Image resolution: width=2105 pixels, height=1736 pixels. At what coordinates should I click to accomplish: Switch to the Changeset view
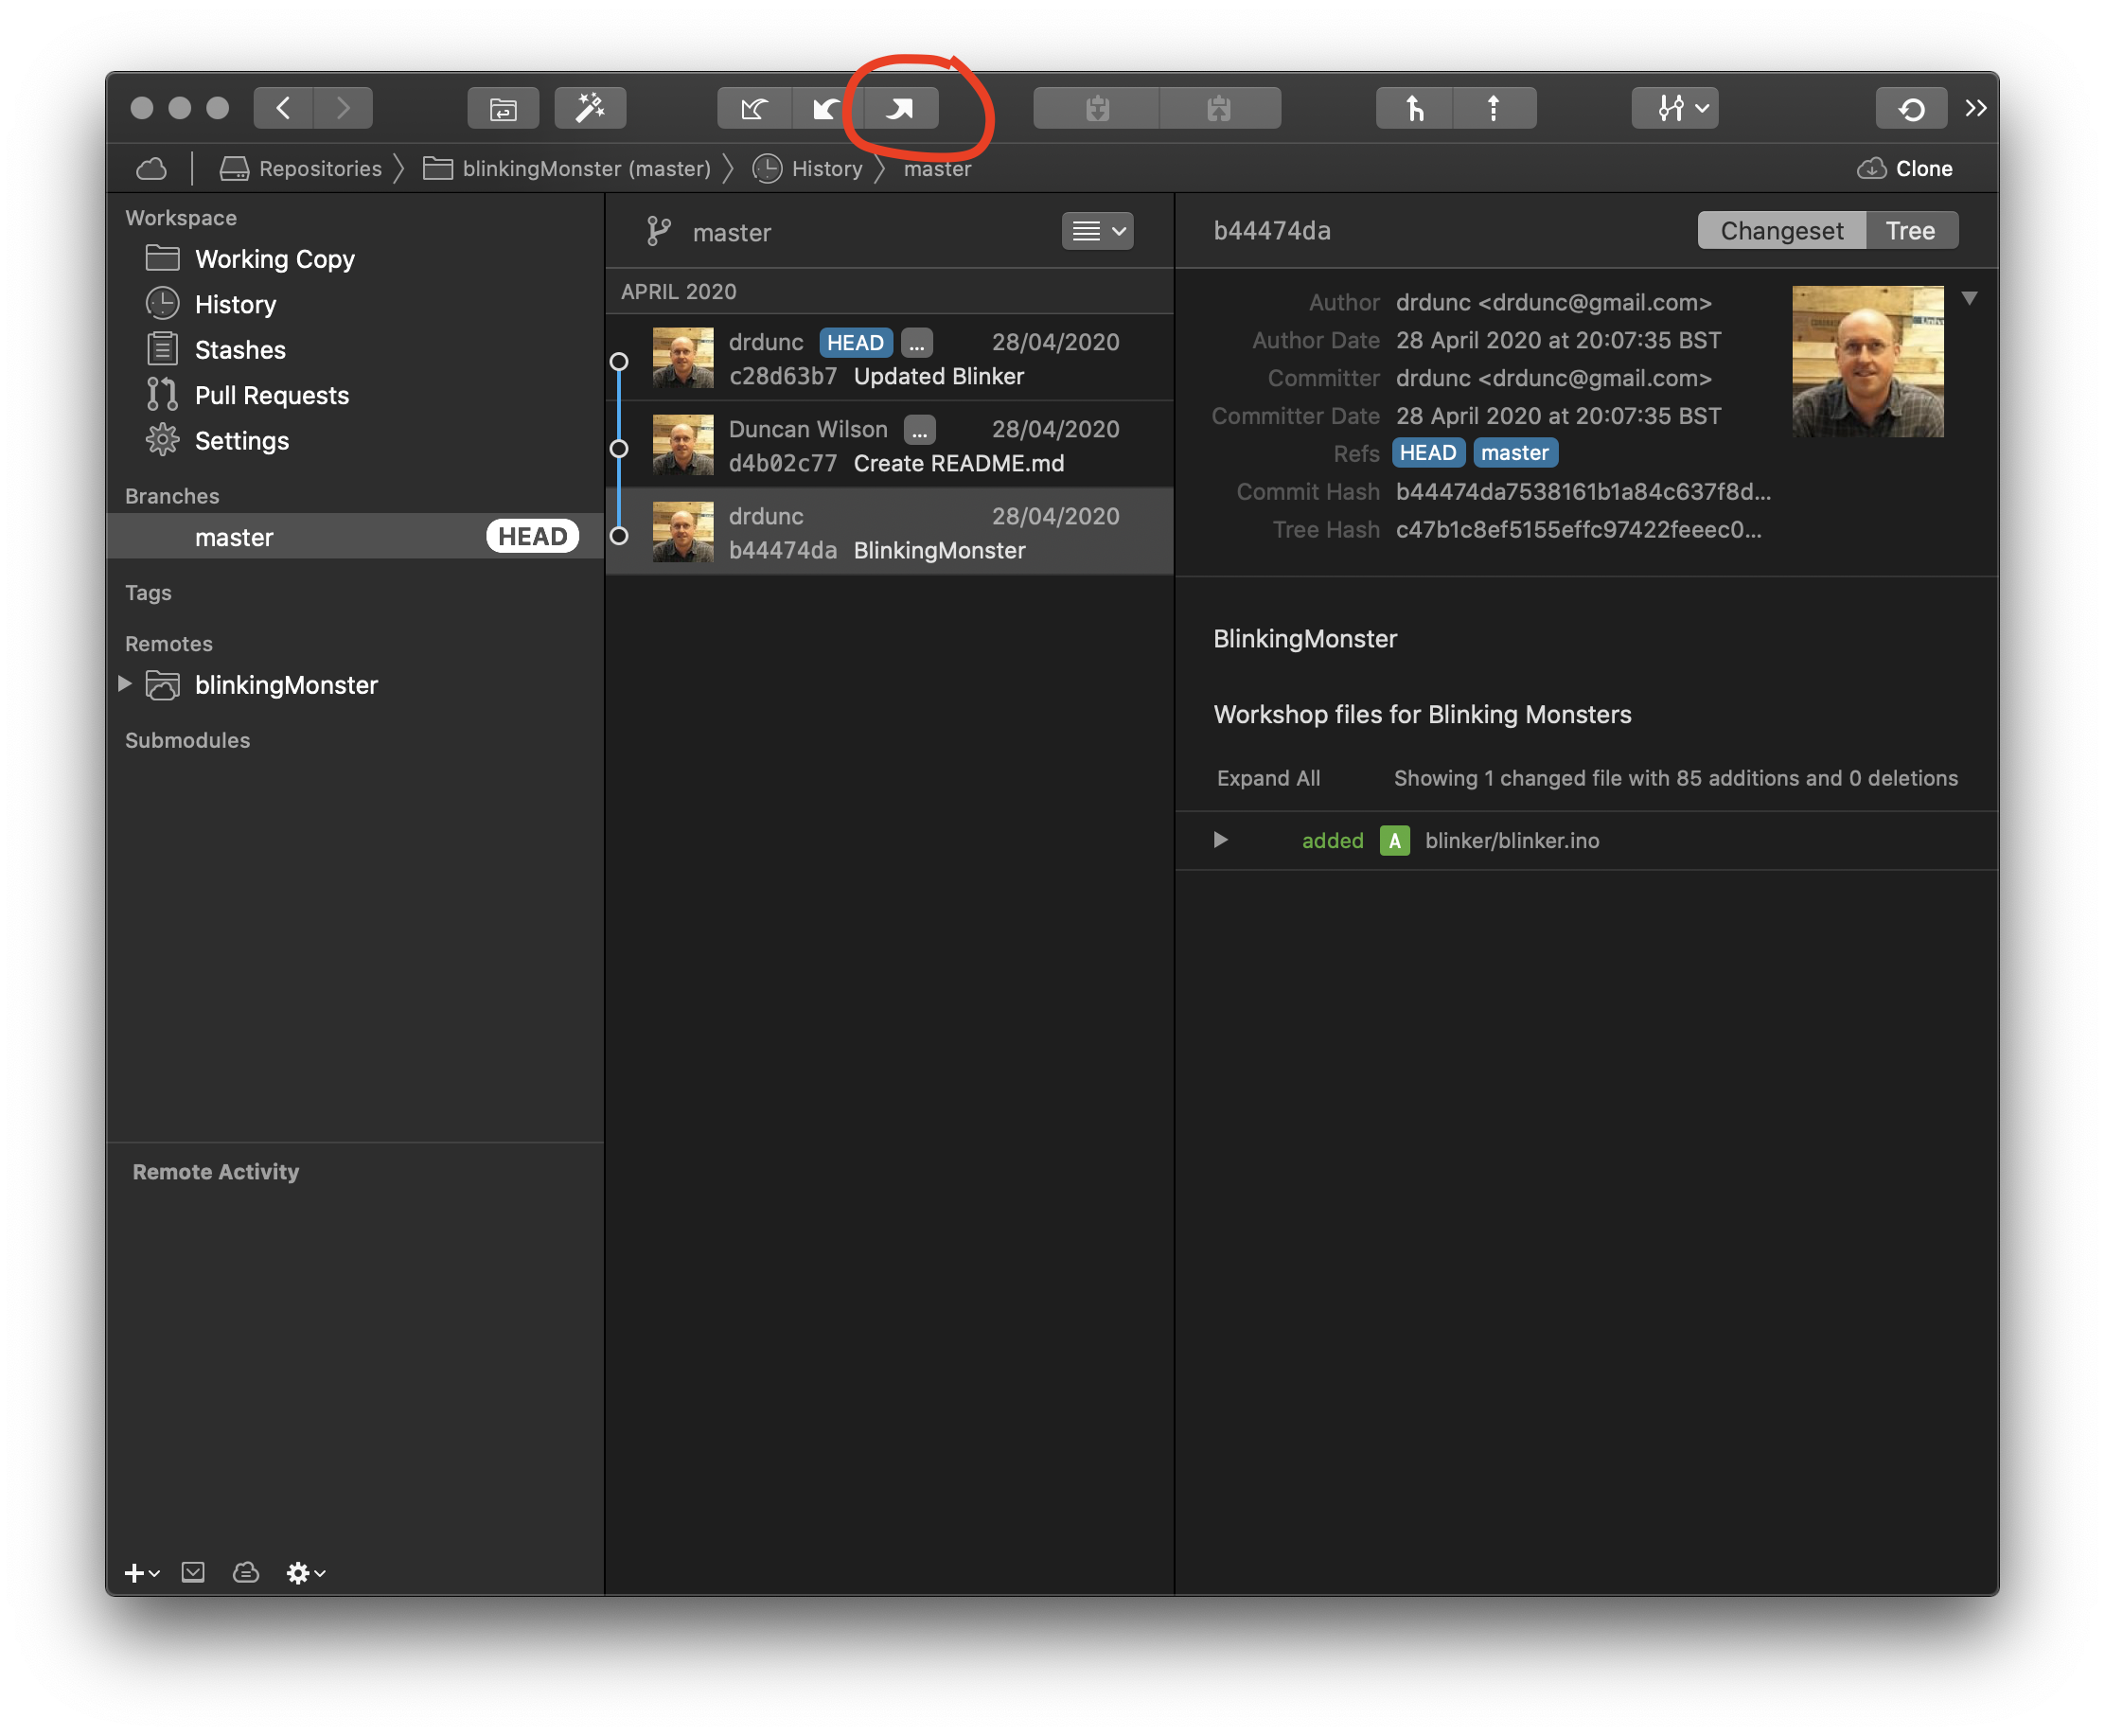[x=1781, y=231]
